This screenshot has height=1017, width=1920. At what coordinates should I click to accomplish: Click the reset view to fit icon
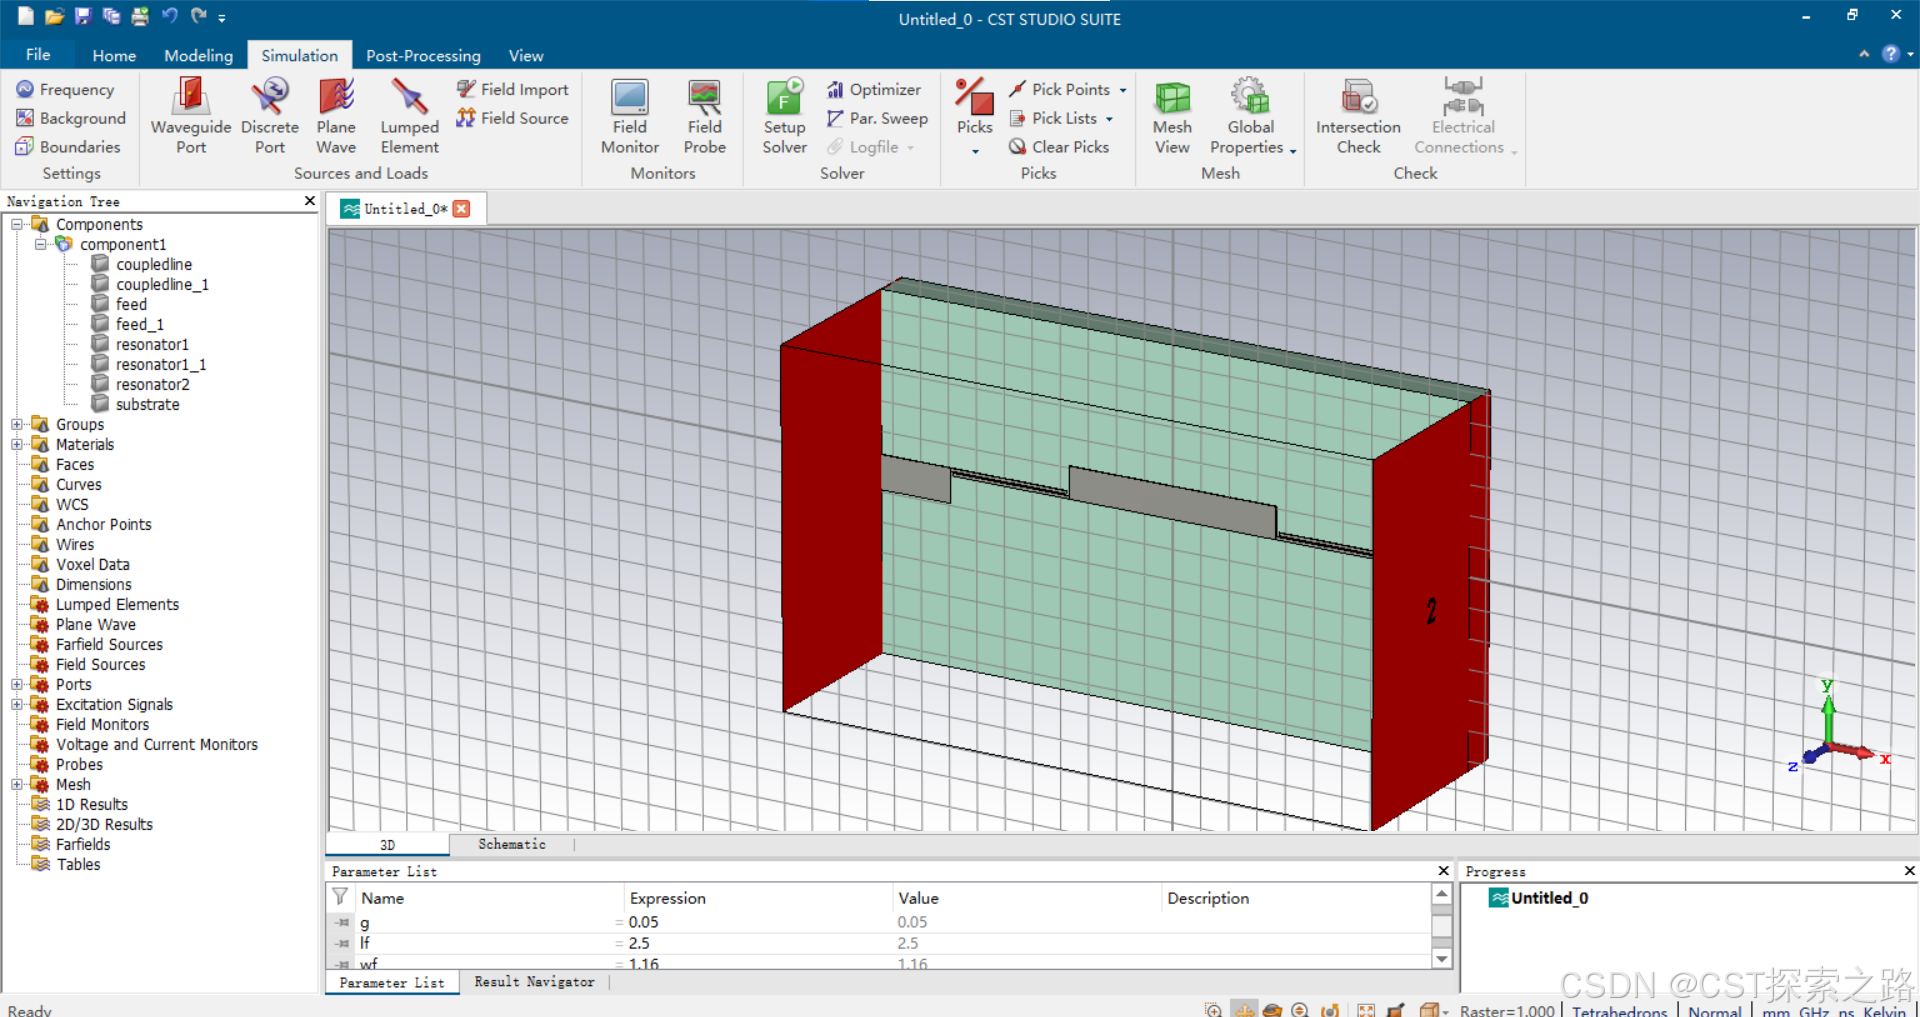point(1366,1010)
